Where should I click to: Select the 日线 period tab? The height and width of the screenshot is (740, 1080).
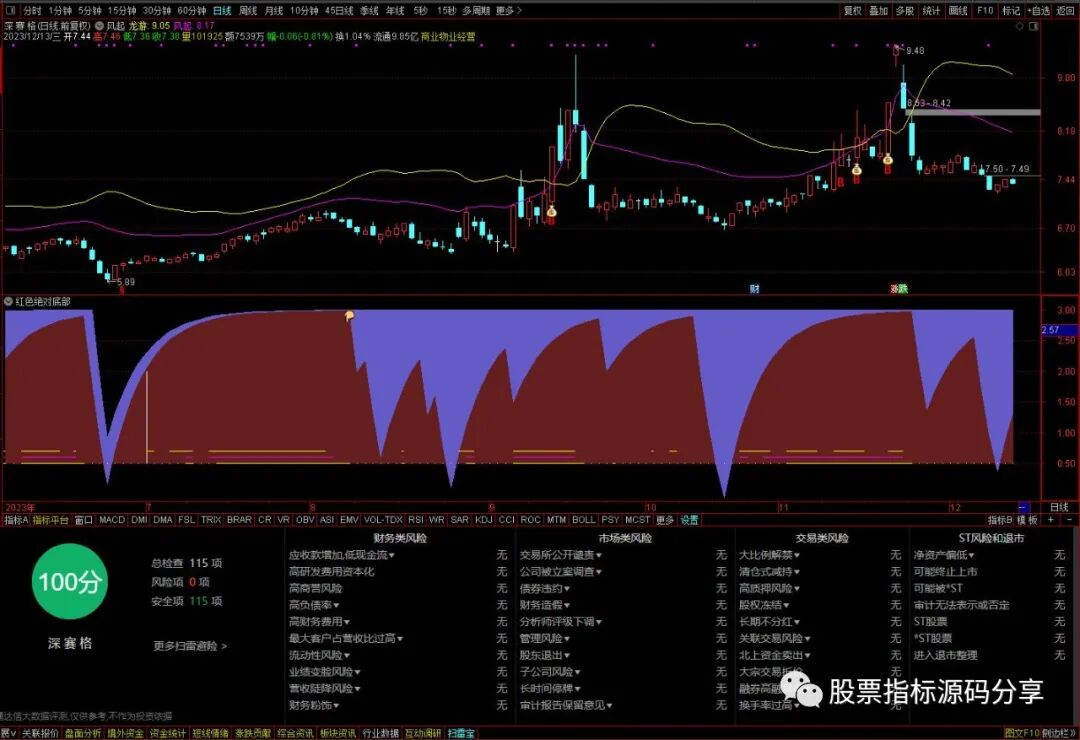pos(222,10)
